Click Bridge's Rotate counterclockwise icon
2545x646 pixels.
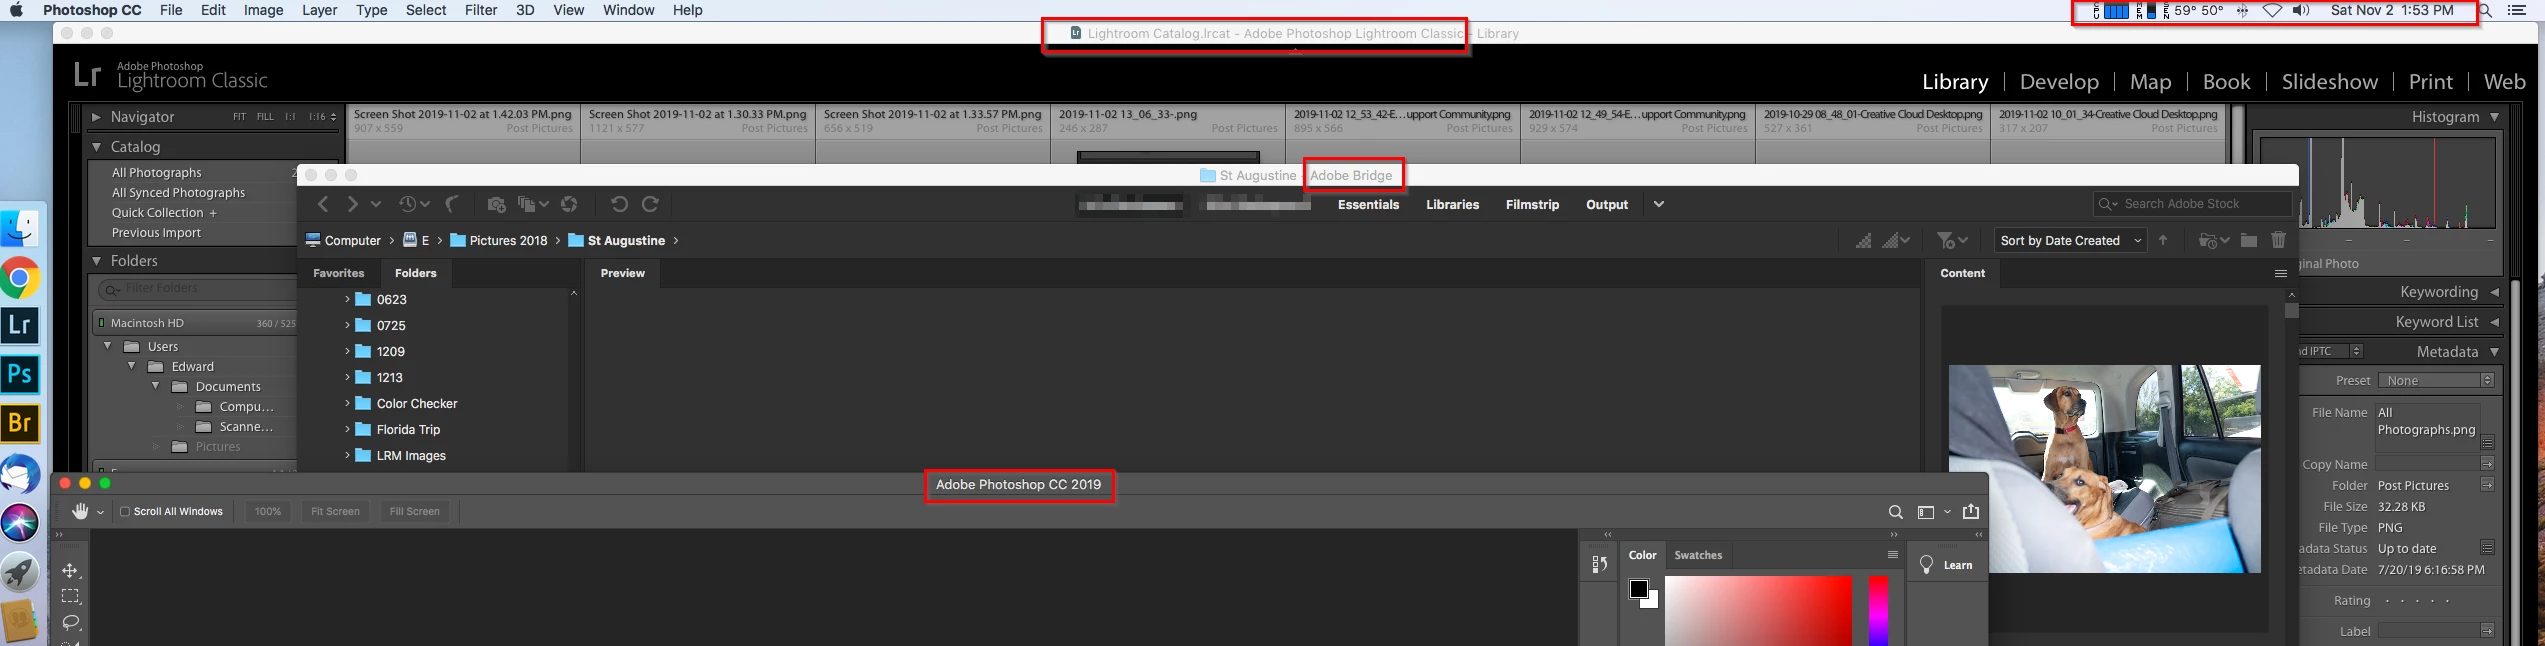click(x=619, y=204)
